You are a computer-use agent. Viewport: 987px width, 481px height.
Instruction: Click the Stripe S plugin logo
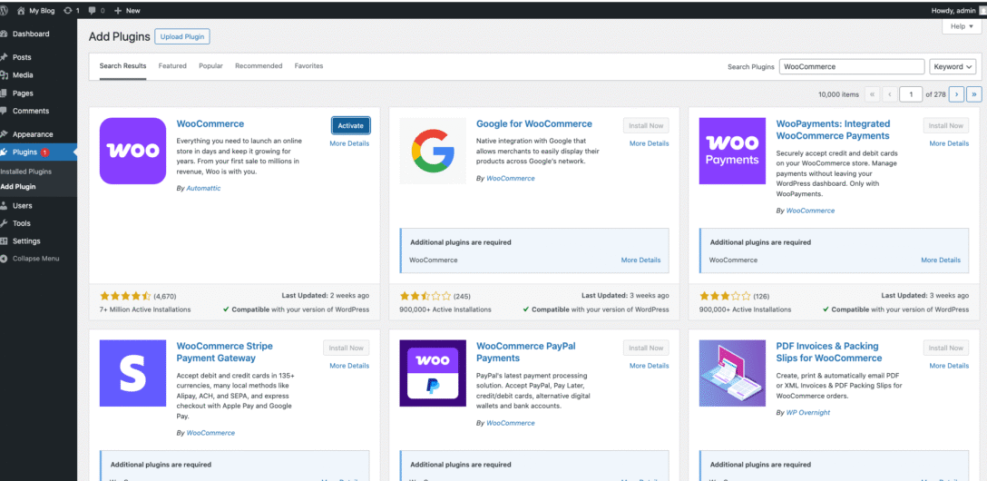point(133,373)
